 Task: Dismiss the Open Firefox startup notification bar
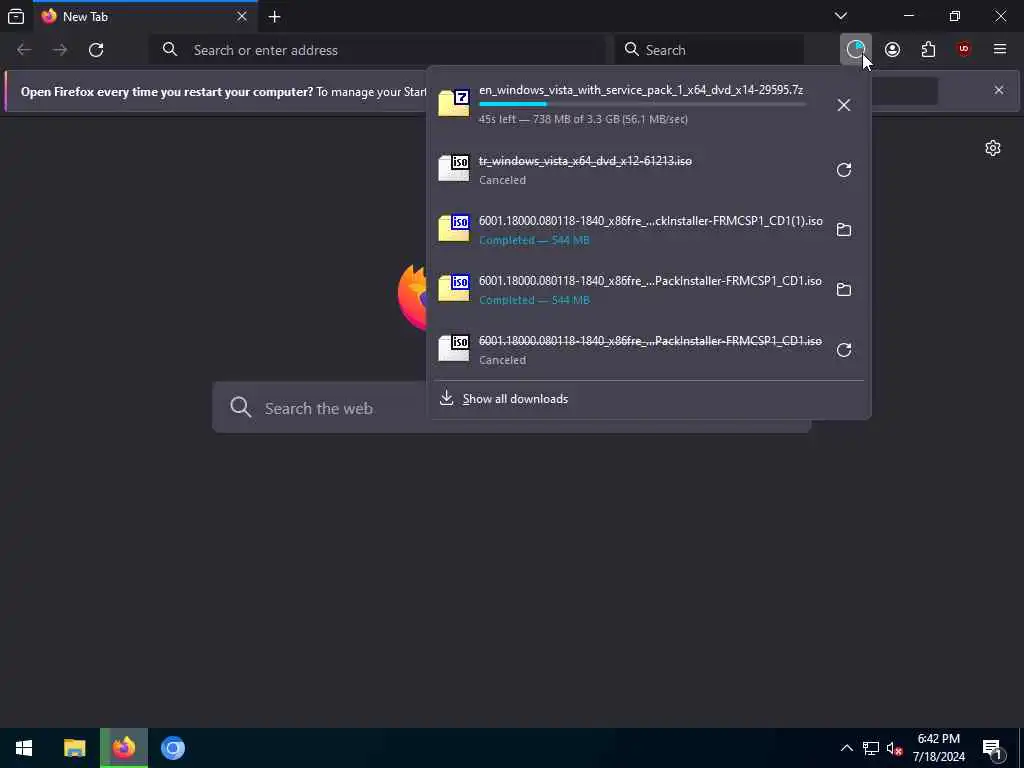pyautogui.click(x=999, y=90)
